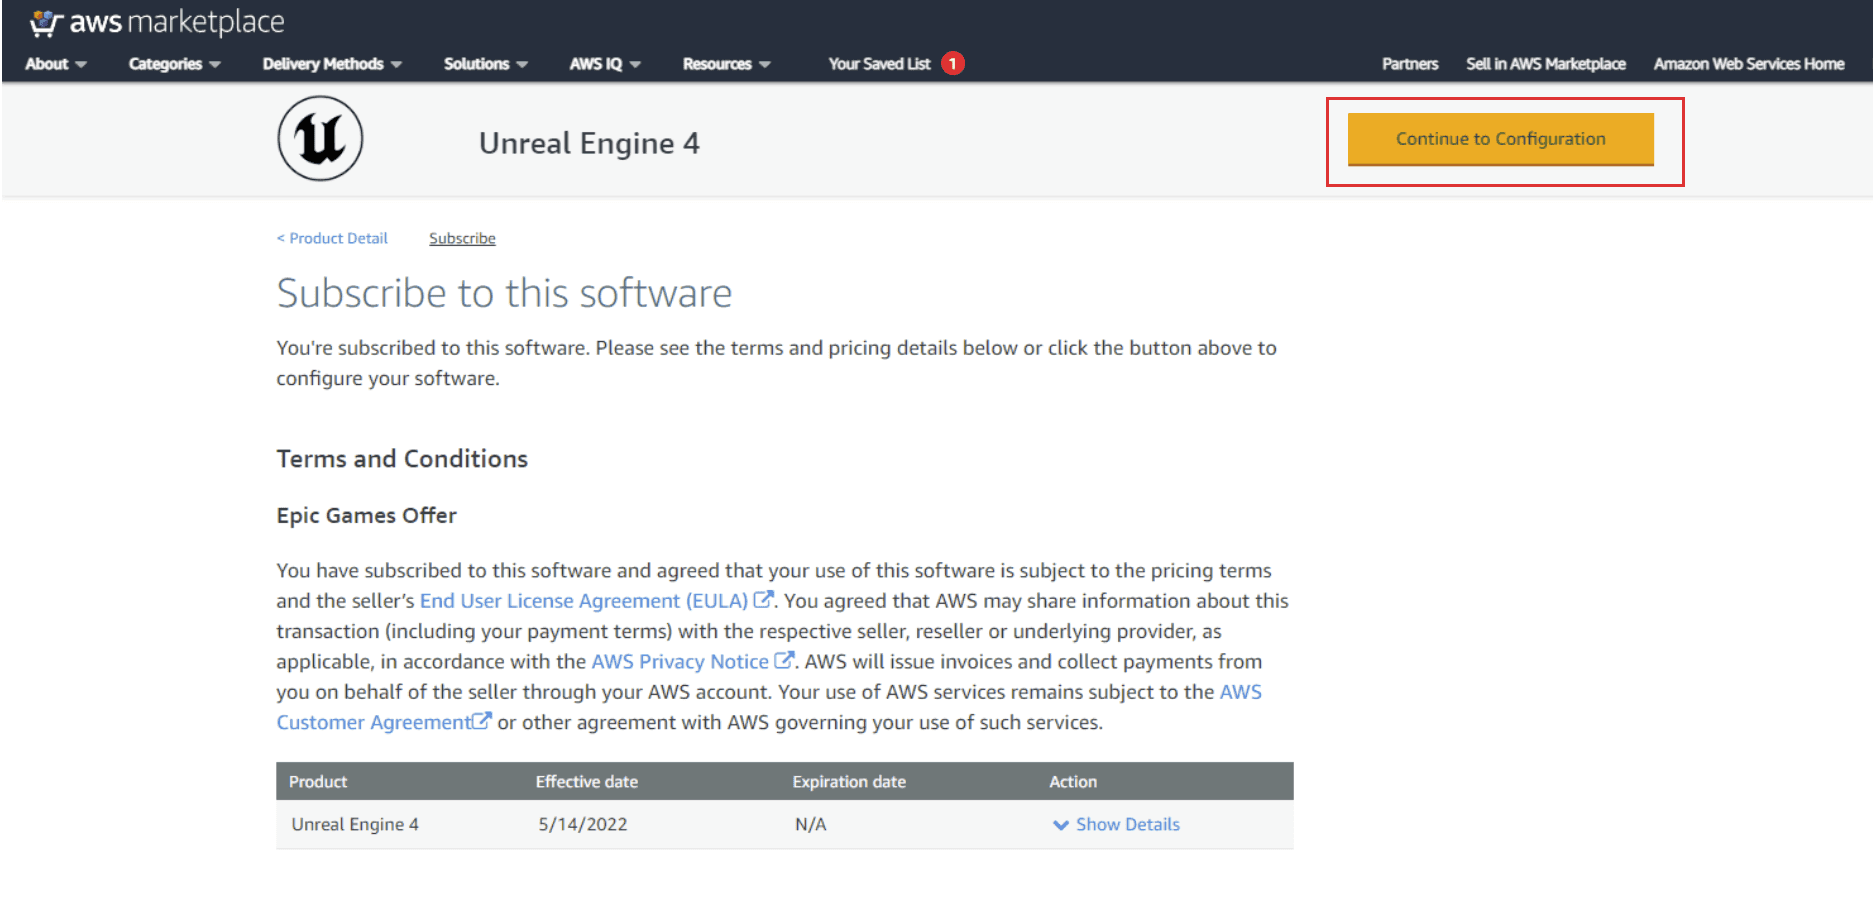
Task: Click the Action column header
Action: (1073, 782)
